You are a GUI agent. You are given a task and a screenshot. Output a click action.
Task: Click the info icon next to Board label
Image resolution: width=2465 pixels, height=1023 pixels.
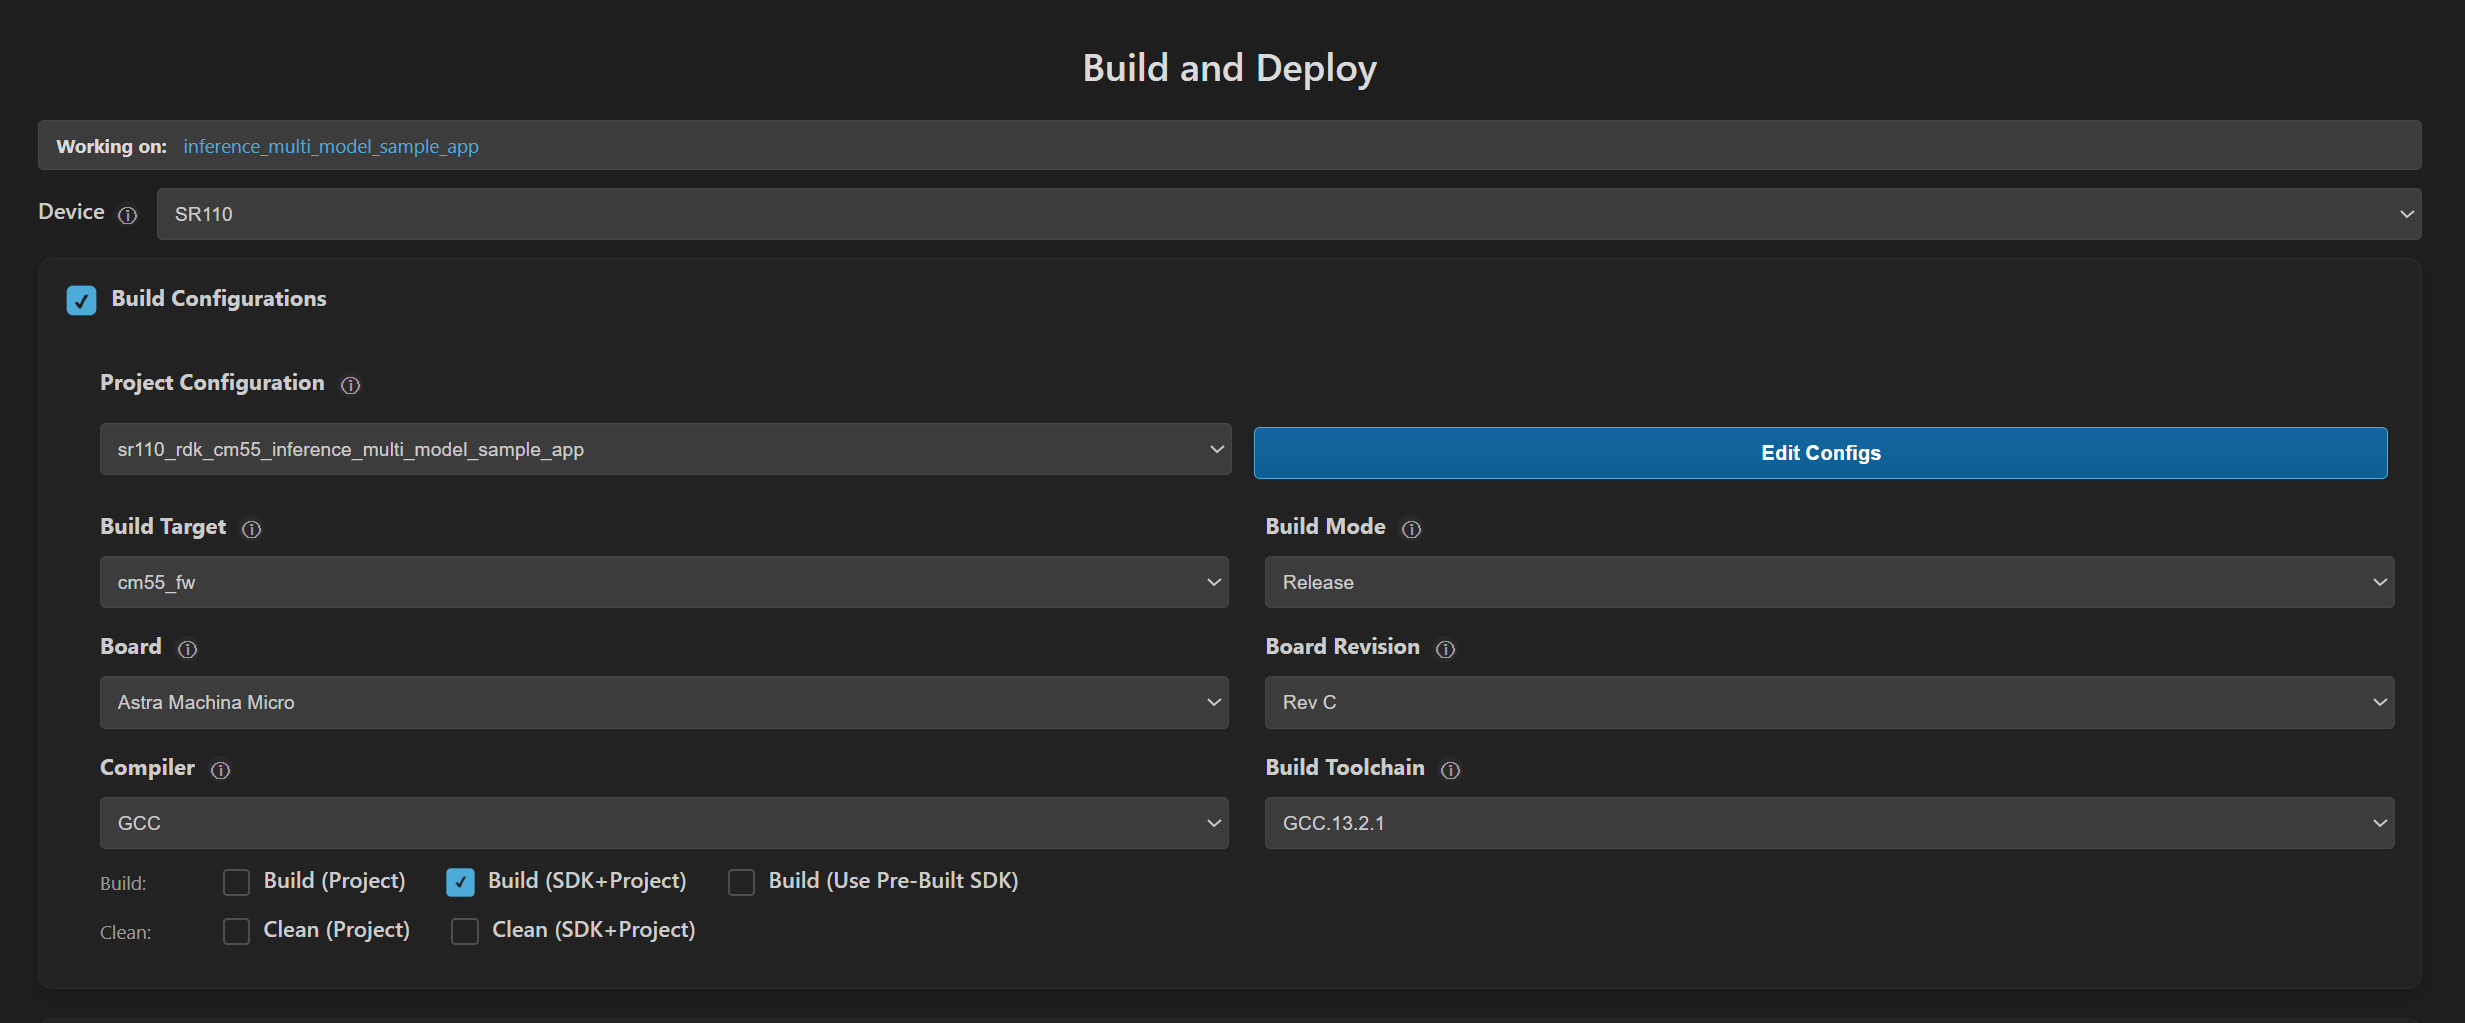coord(187,649)
